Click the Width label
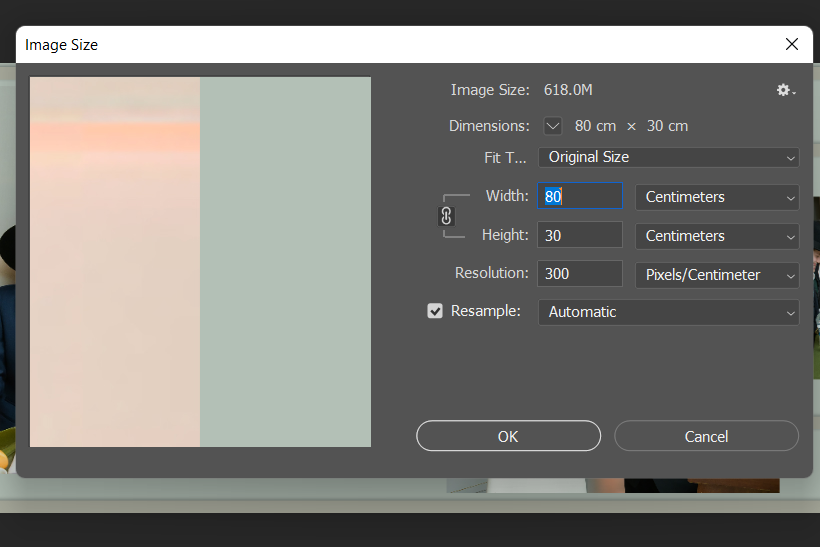The width and height of the screenshot is (820, 547). pyautogui.click(x=507, y=196)
